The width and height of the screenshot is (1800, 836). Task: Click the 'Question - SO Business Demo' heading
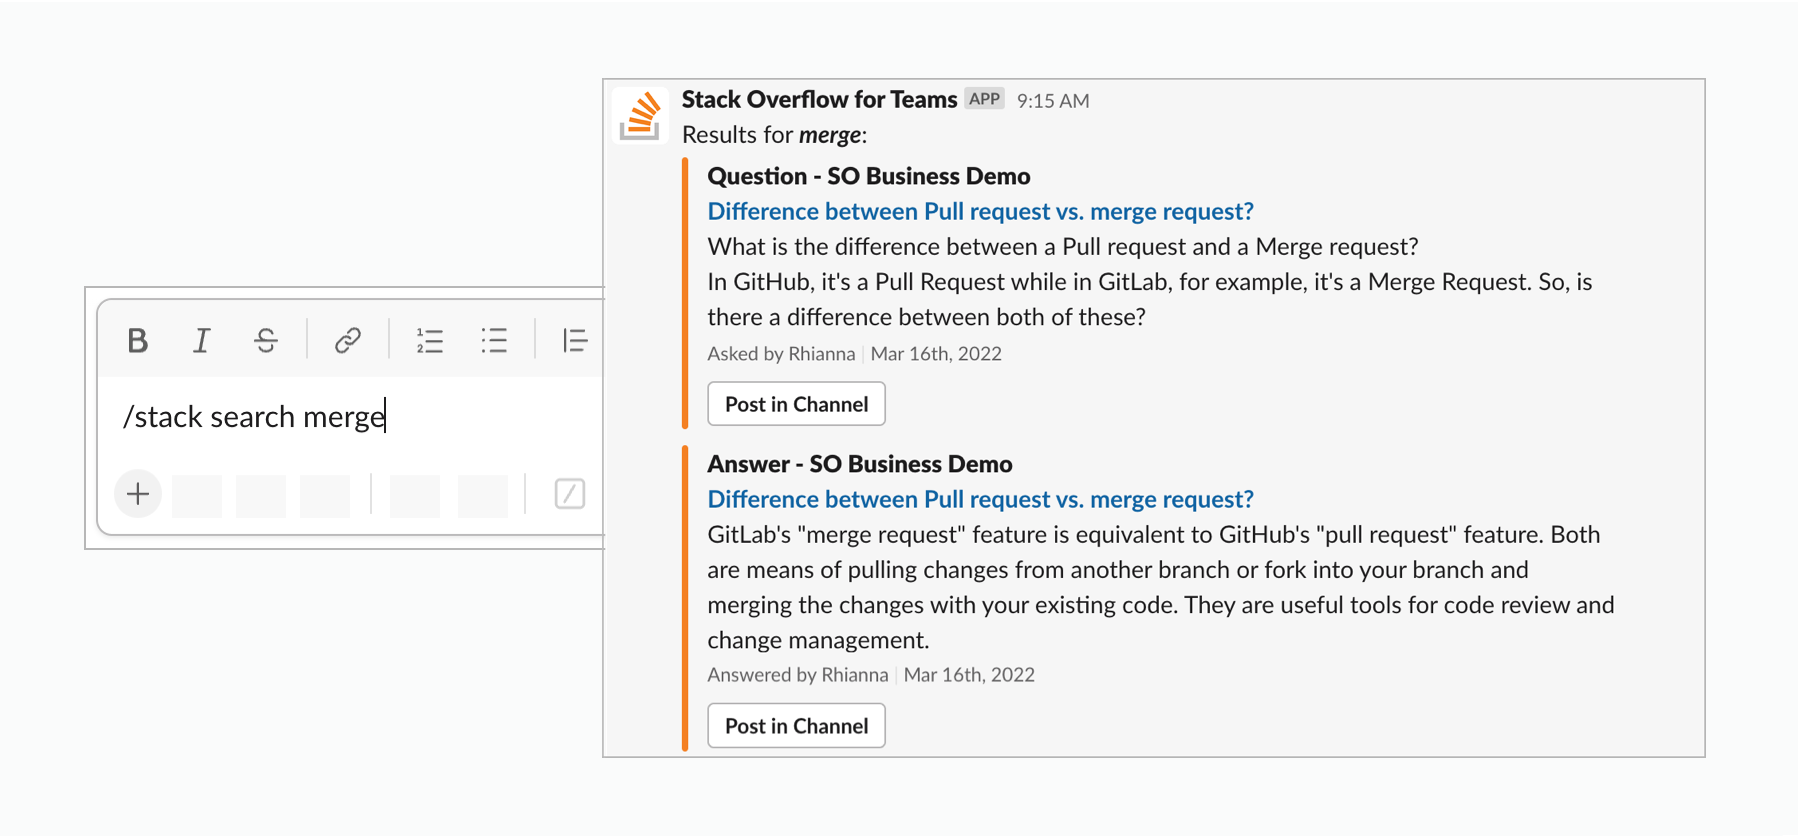(868, 176)
